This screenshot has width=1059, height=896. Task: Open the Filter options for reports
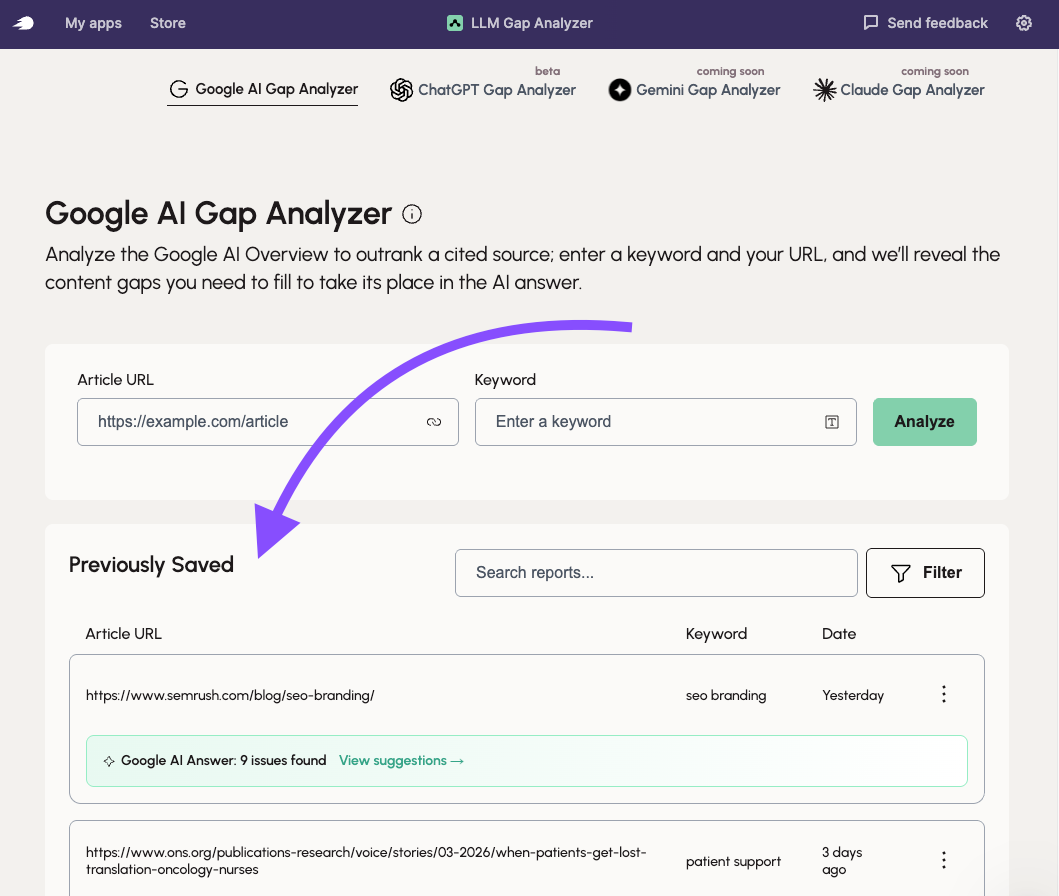tap(925, 573)
